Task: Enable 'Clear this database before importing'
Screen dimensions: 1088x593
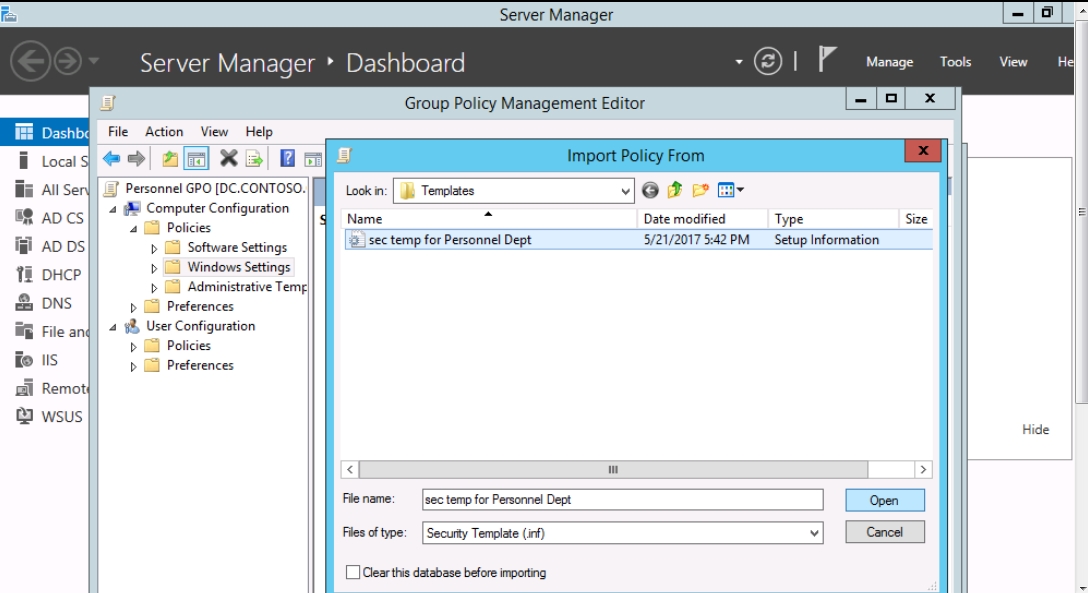Action: tap(353, 573)
